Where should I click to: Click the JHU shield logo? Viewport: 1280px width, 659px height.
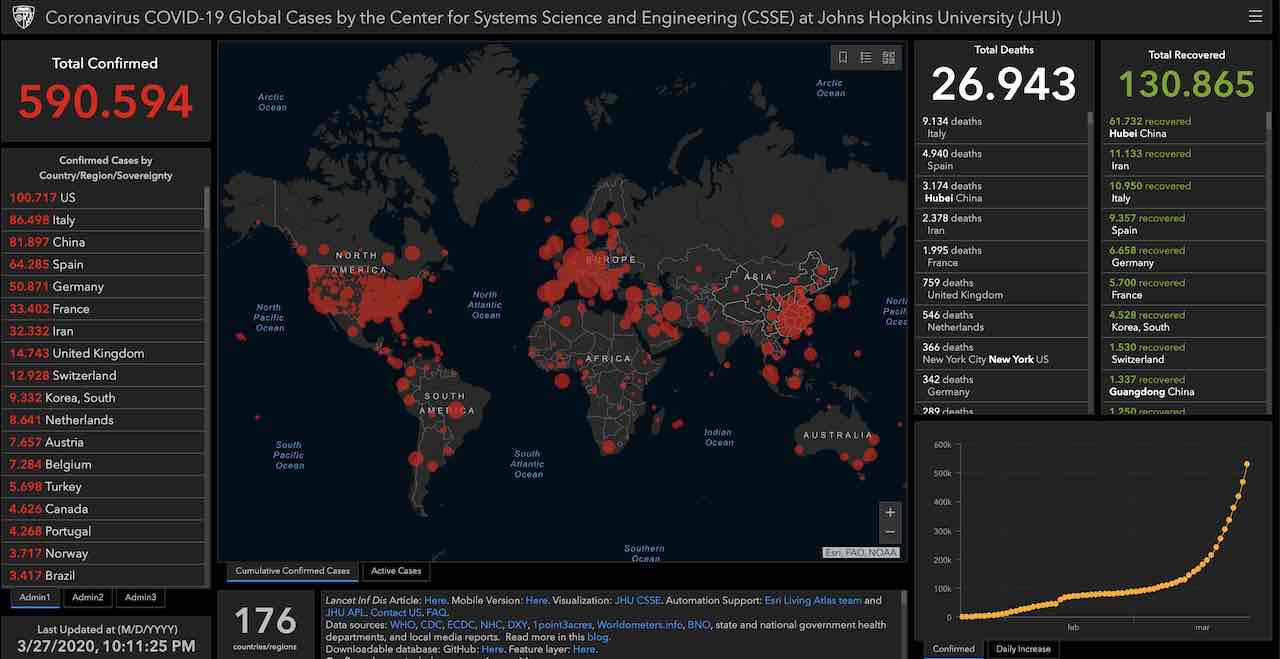(23, 17)
